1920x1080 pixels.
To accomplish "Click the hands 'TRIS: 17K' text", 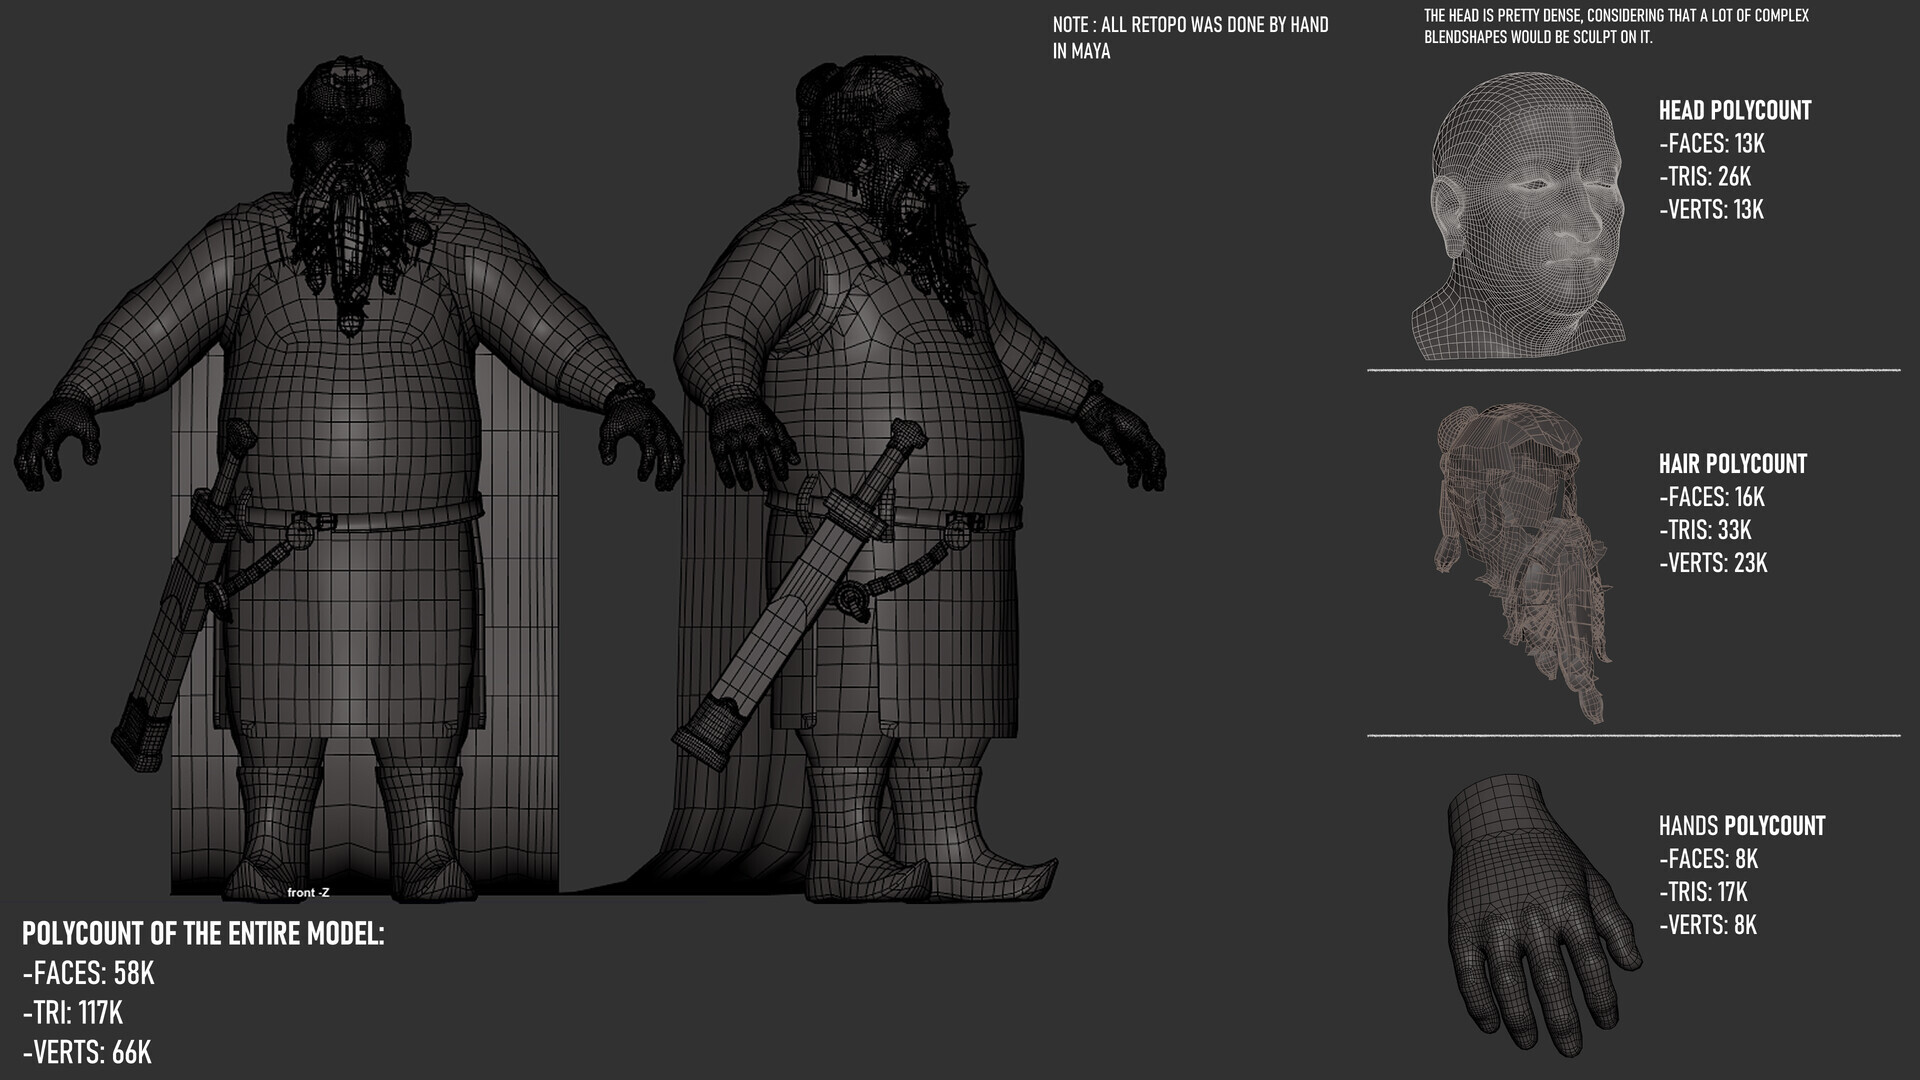I will [x=1703, y=892].
